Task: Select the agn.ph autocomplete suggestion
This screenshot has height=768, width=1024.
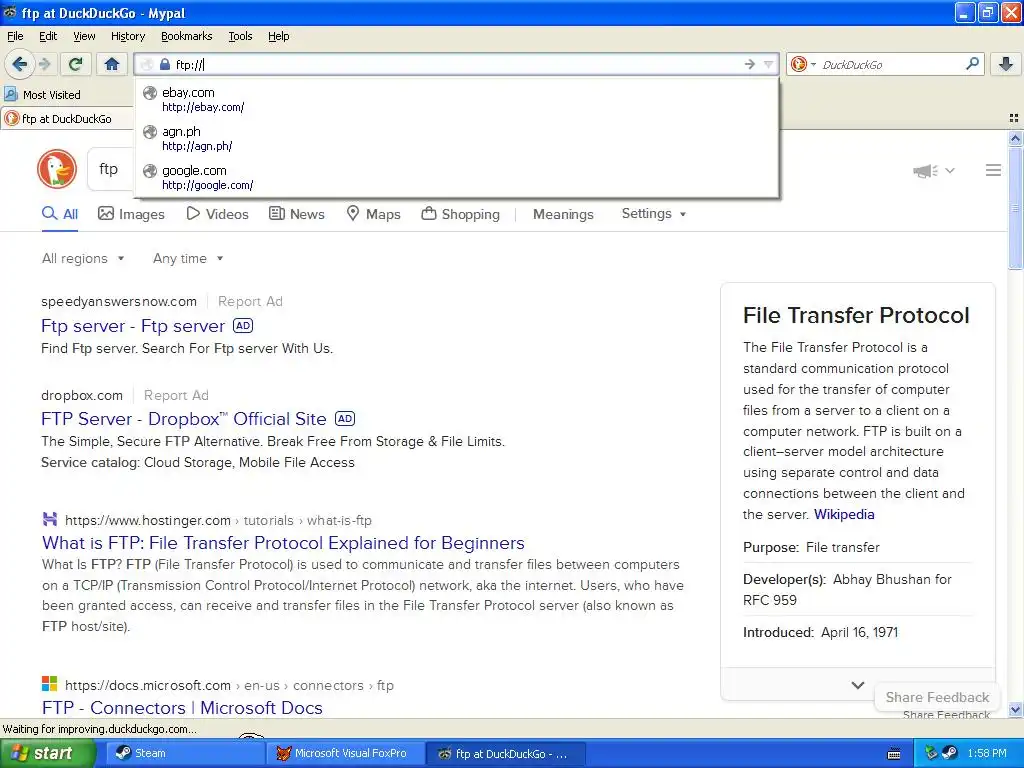Action: pos(456,138)
